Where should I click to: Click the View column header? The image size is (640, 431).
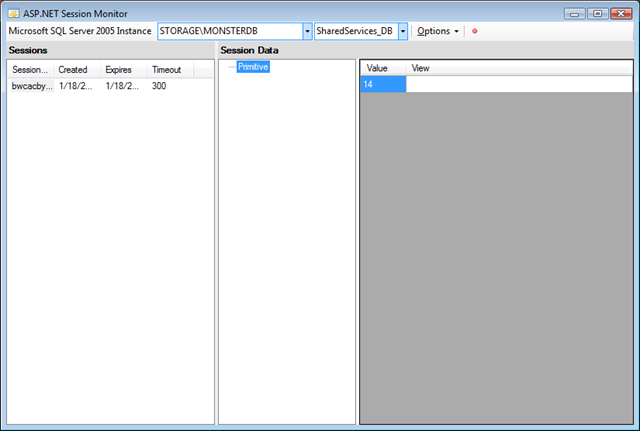519,68
